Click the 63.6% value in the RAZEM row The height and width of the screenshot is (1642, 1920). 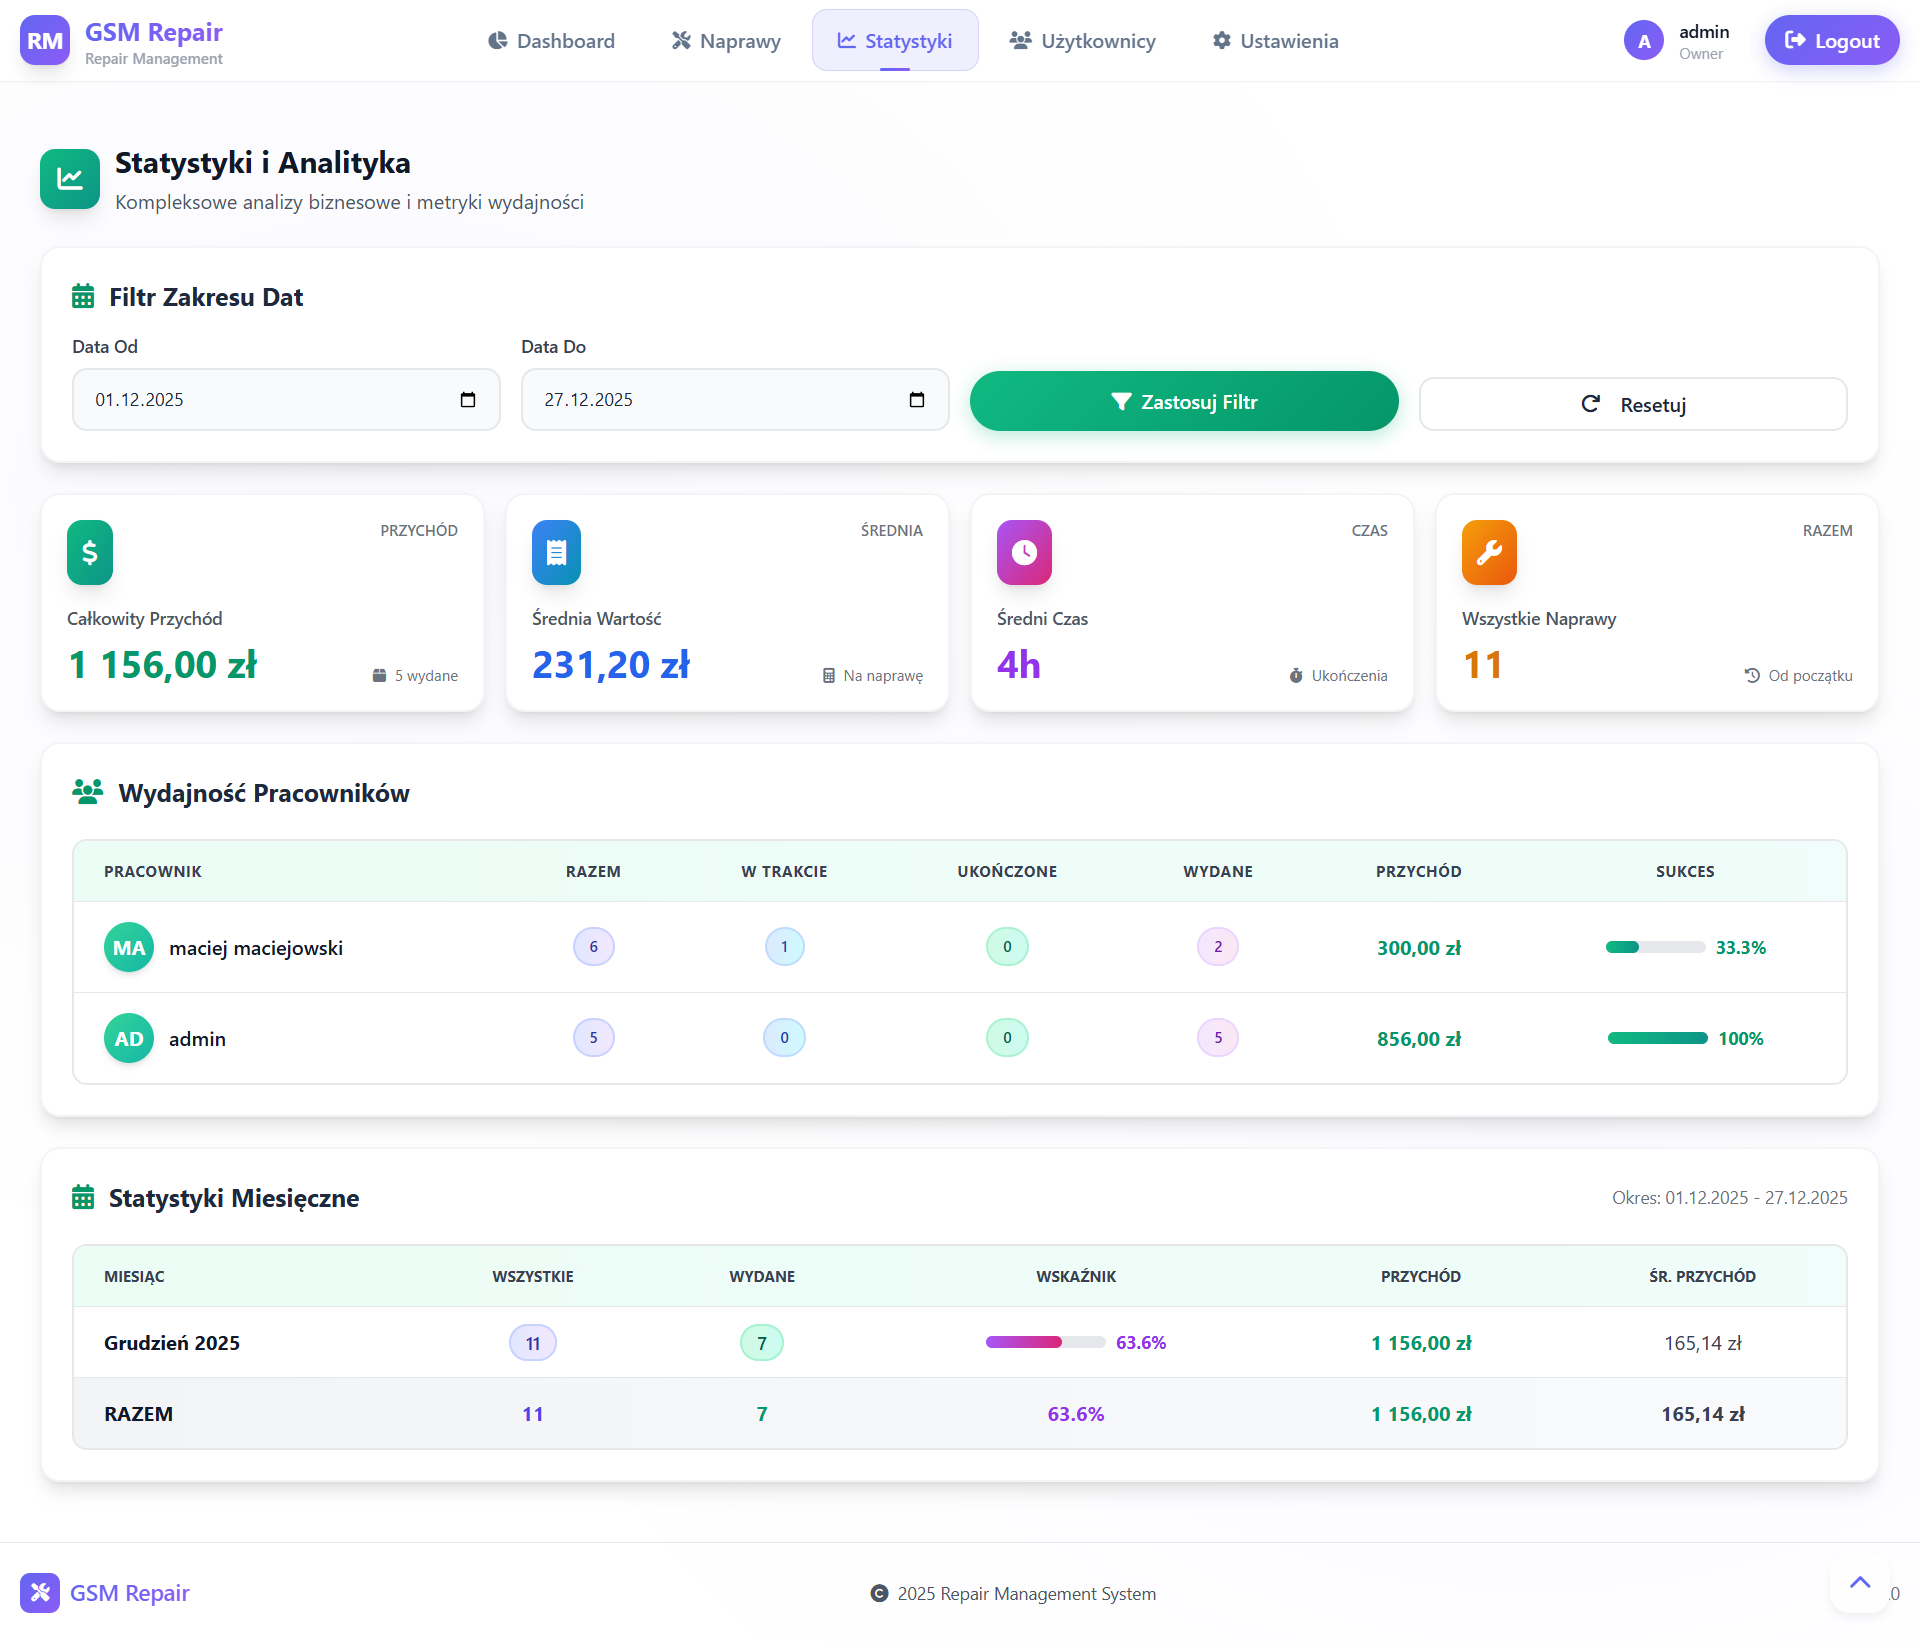(1076, 1414)
